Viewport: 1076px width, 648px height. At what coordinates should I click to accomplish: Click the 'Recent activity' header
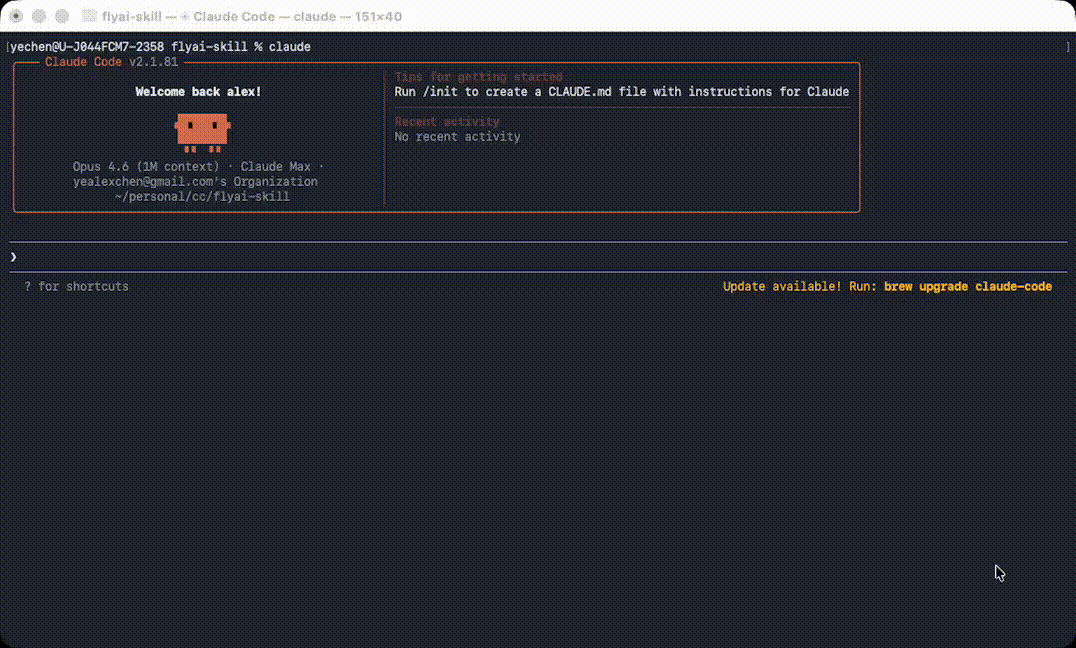coord(446,121)
